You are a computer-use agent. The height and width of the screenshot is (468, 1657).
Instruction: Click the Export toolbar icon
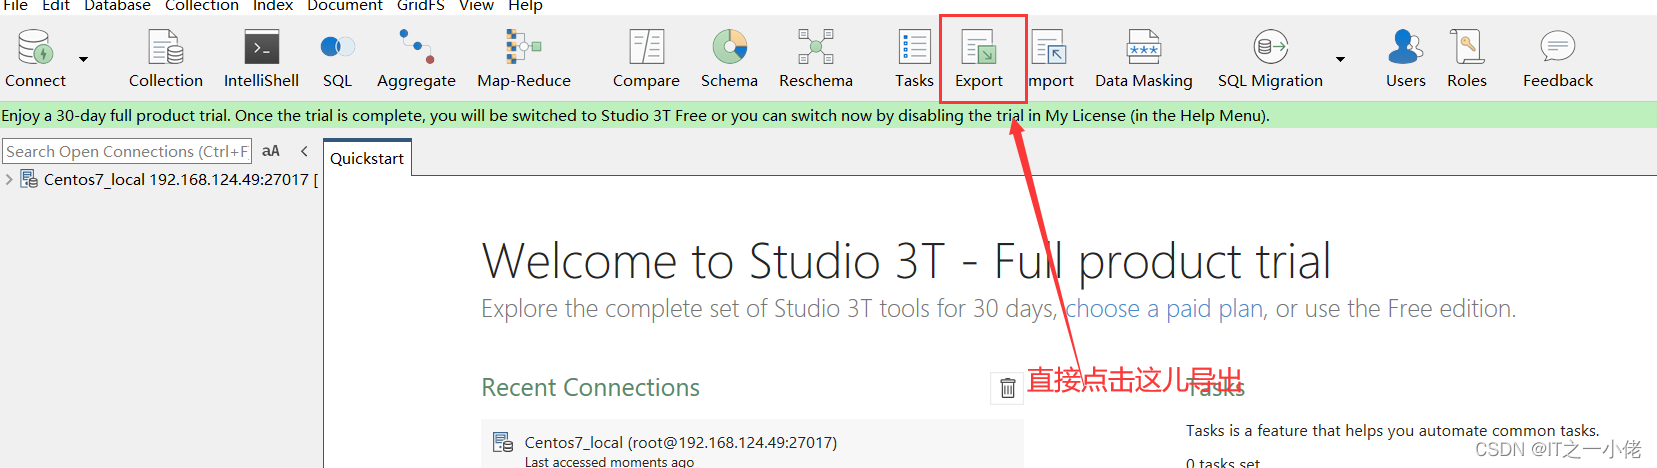coord(979,58)
